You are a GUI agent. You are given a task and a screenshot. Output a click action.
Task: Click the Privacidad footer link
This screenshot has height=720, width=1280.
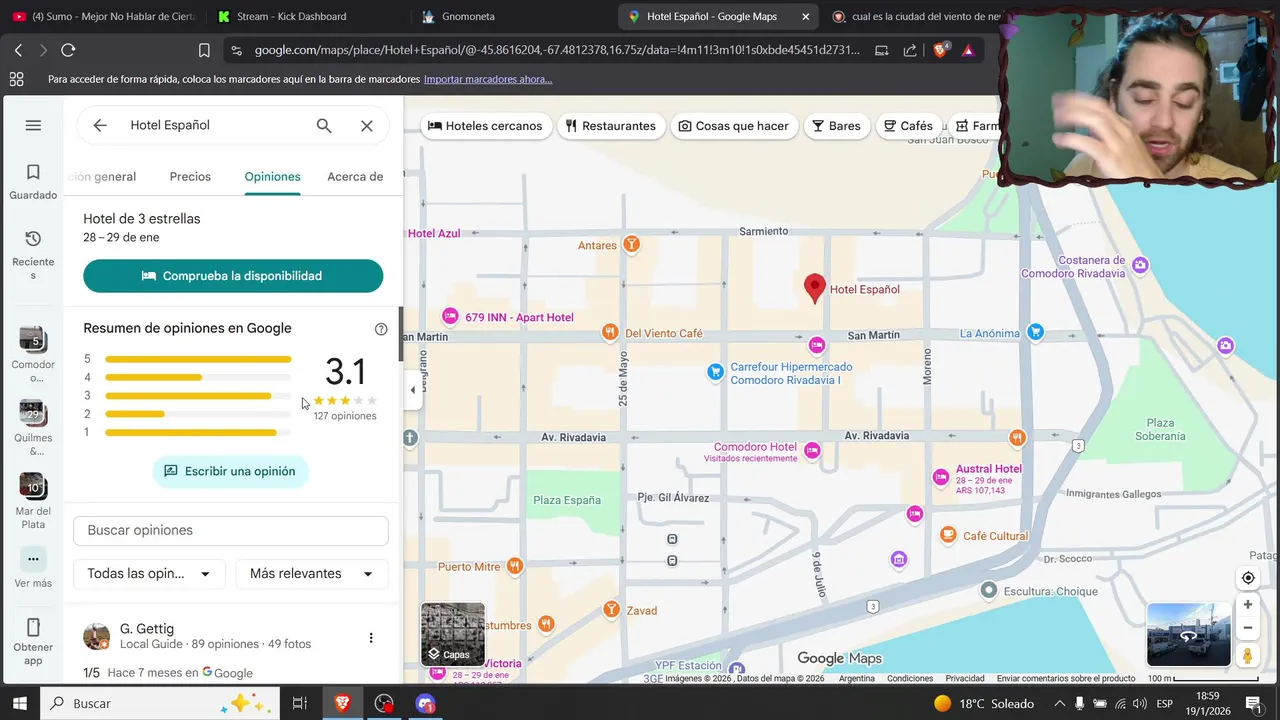pos(965,678)
